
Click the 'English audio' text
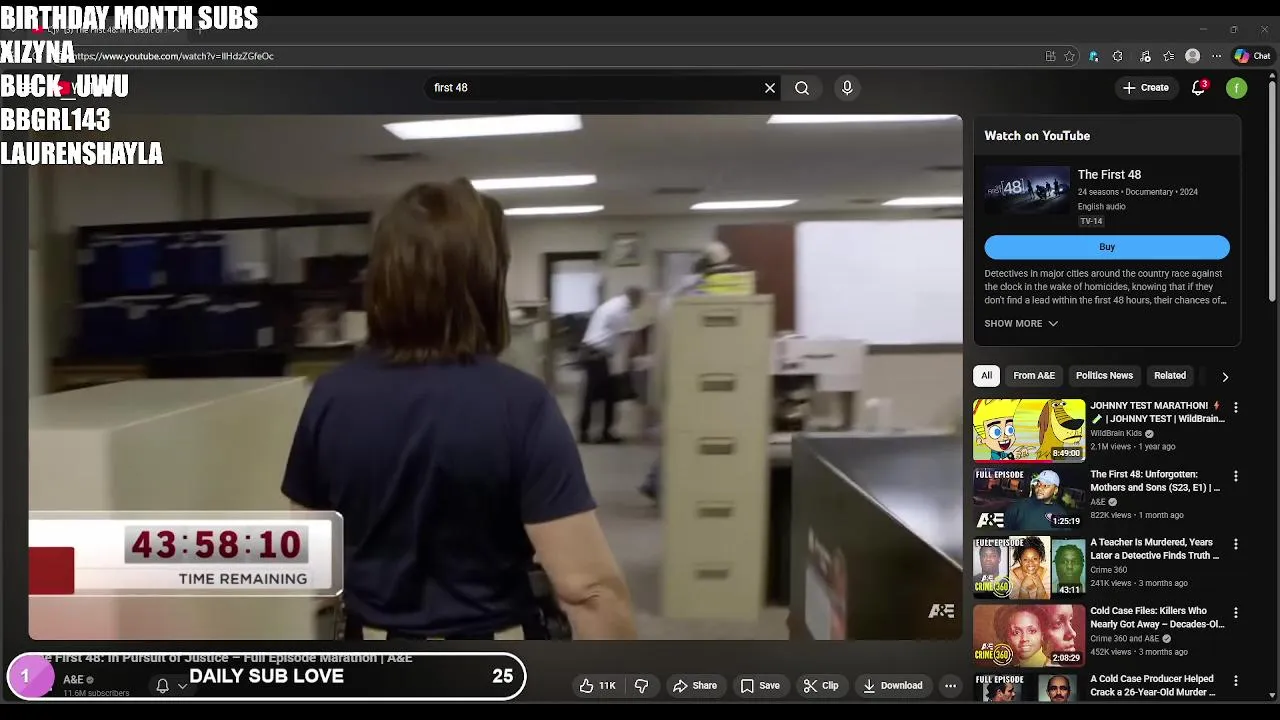1102,207
